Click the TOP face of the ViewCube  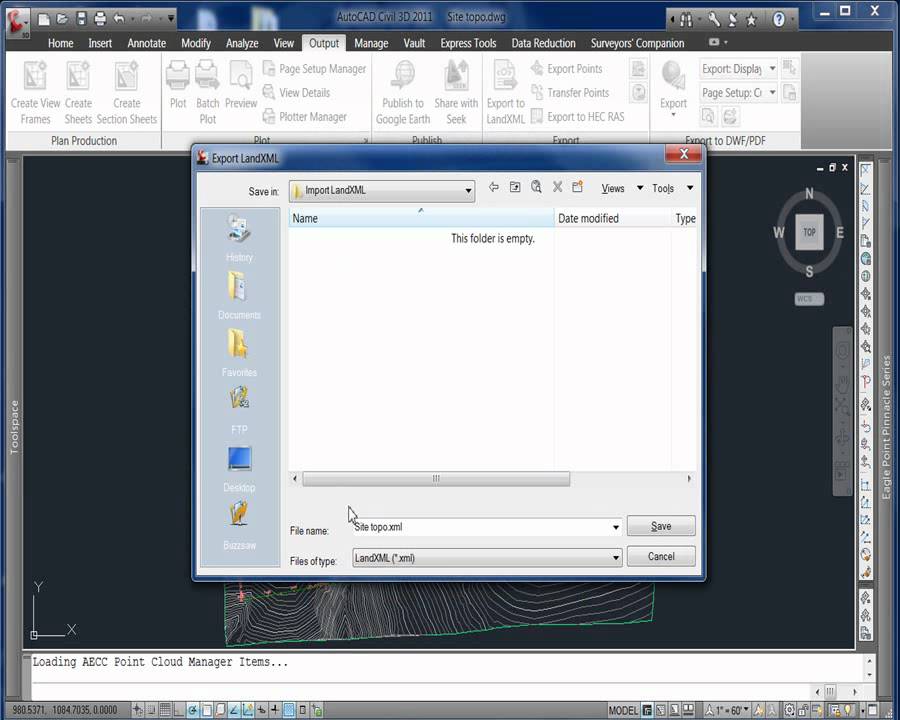809,232
